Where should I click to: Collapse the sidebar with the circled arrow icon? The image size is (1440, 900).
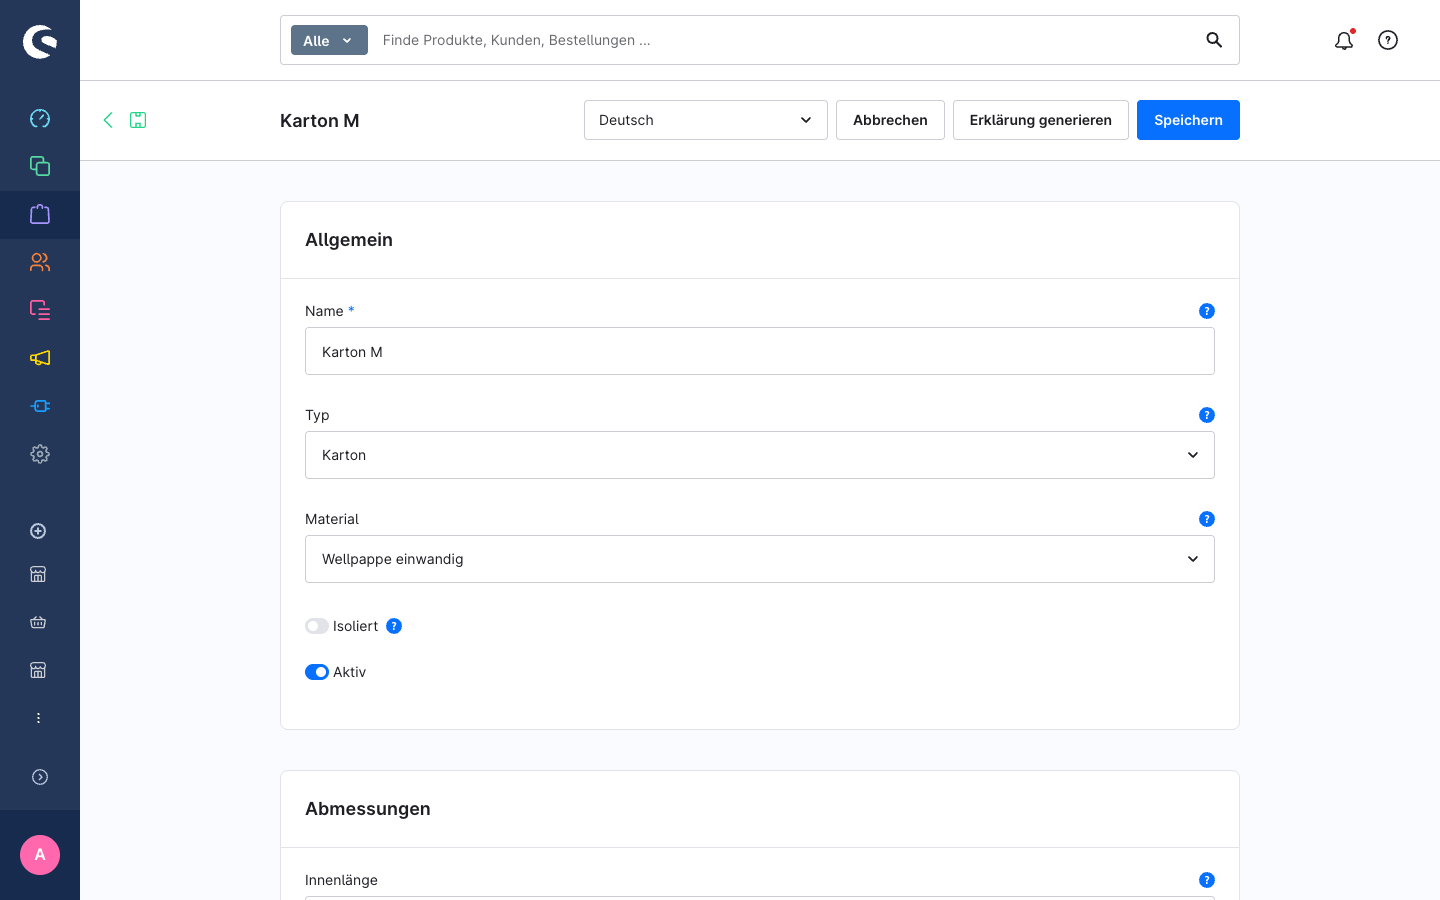pos(40,777)
